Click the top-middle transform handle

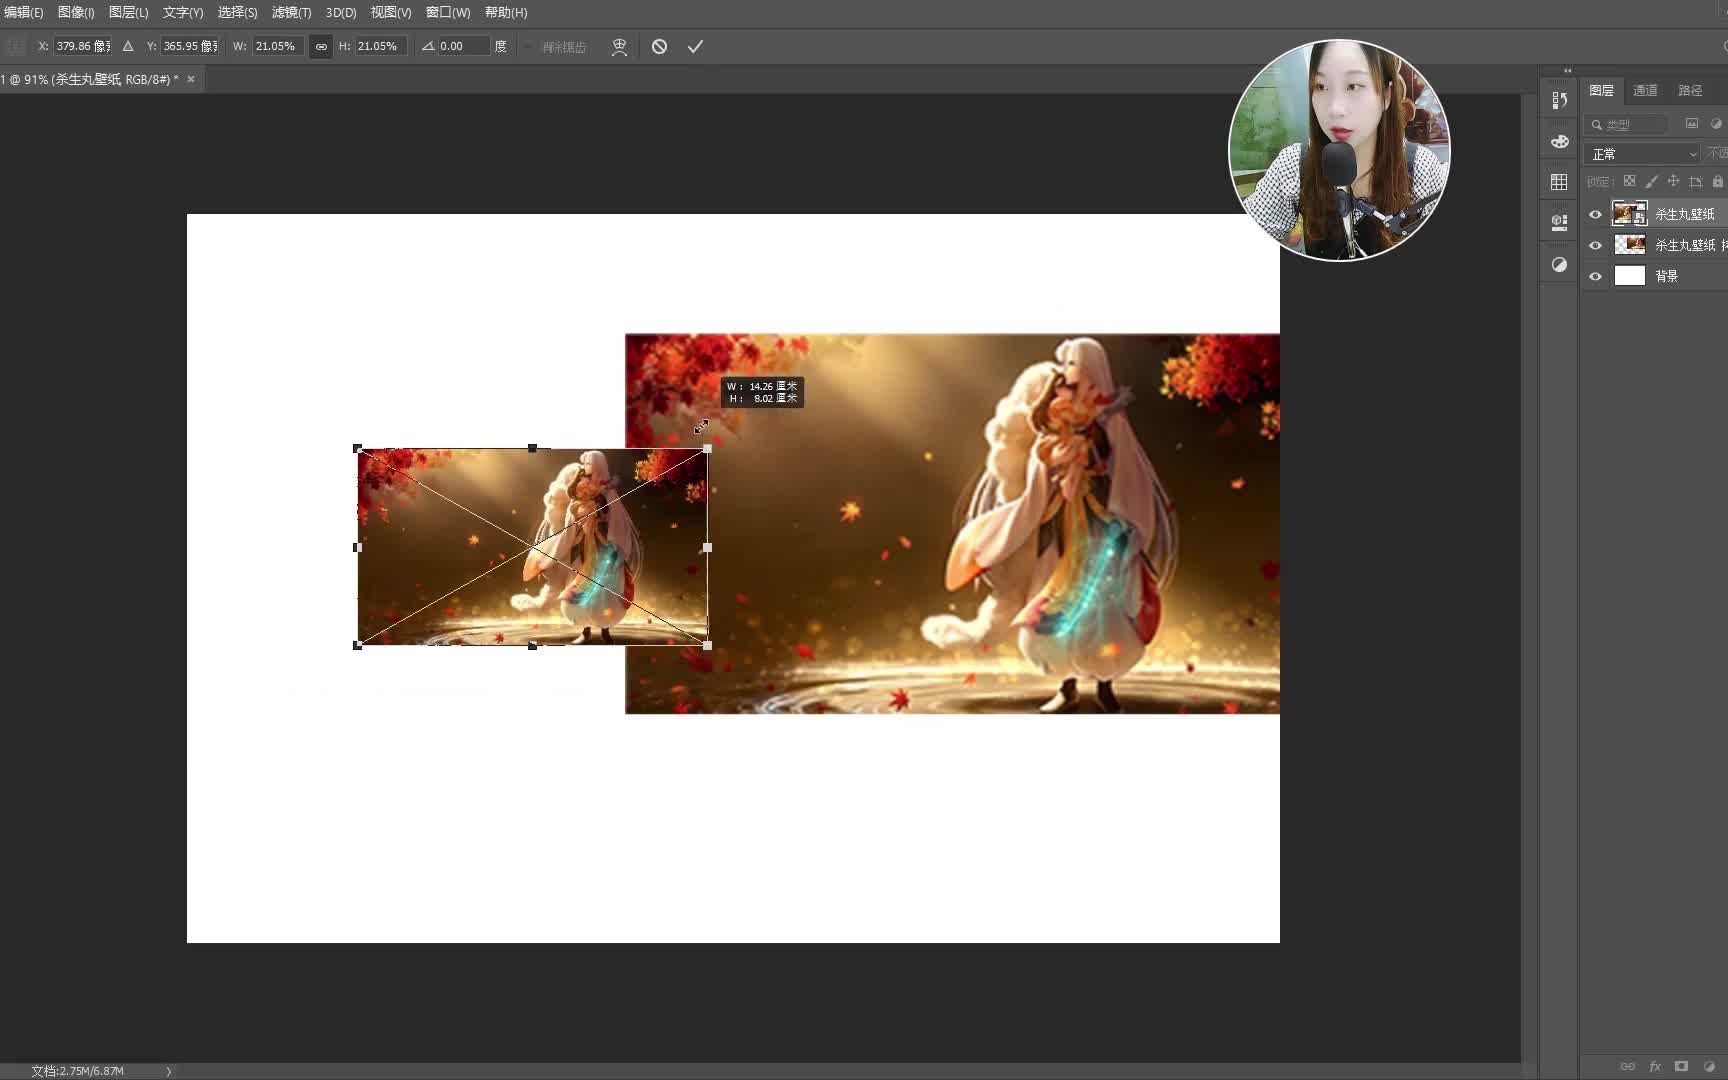click(533, 449)
